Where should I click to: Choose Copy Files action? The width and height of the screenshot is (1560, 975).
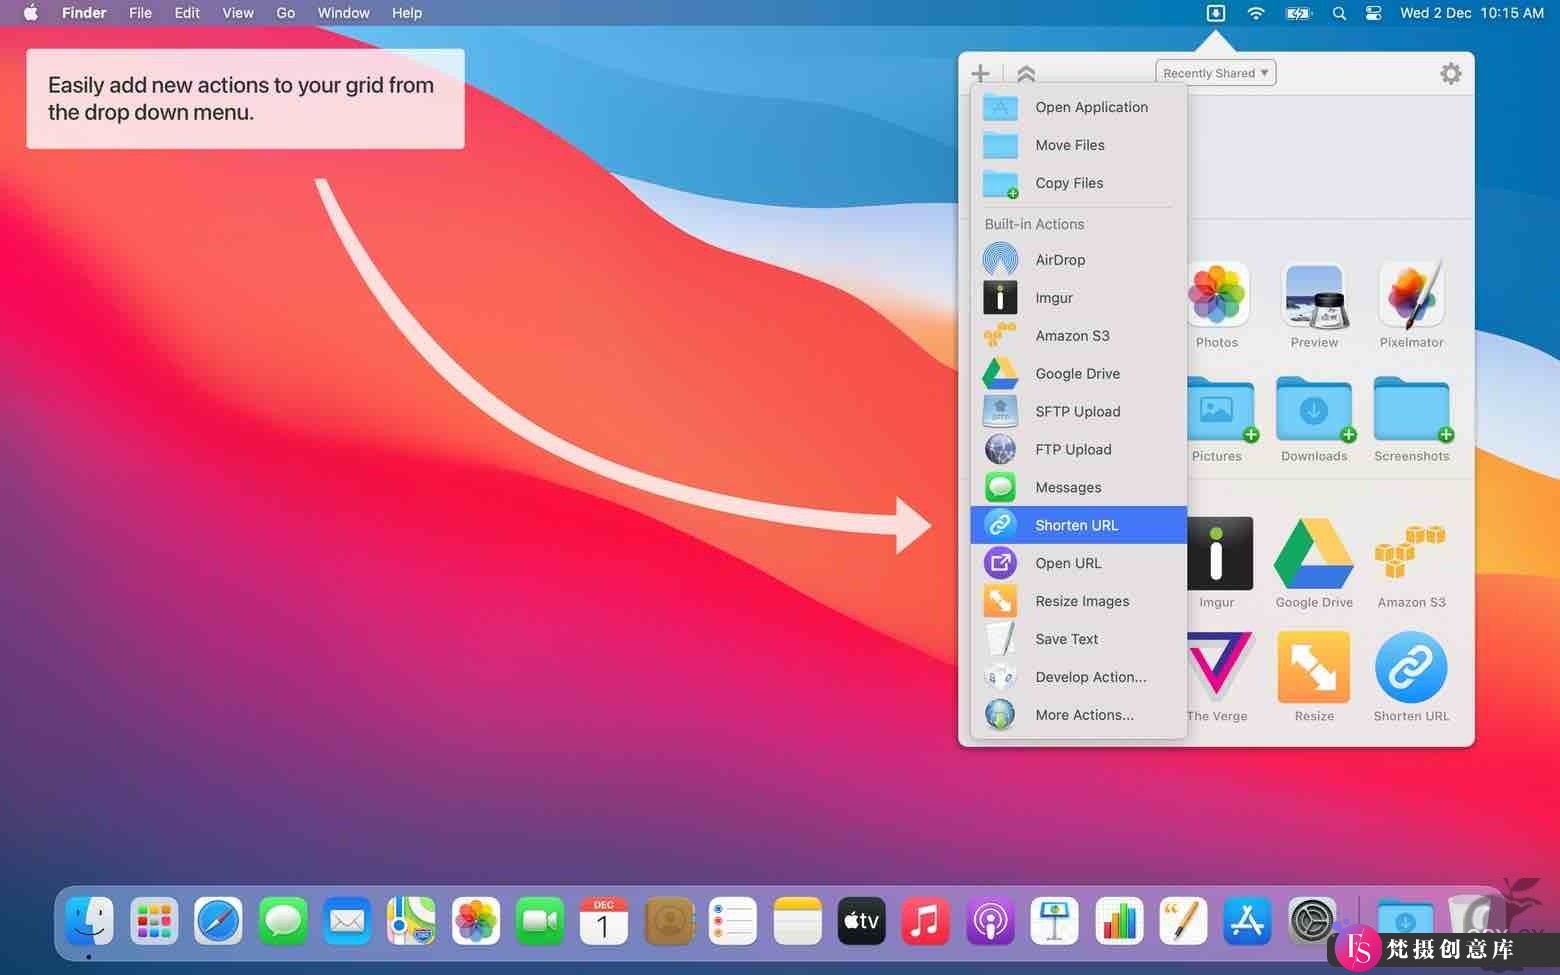pos(1078,183)
